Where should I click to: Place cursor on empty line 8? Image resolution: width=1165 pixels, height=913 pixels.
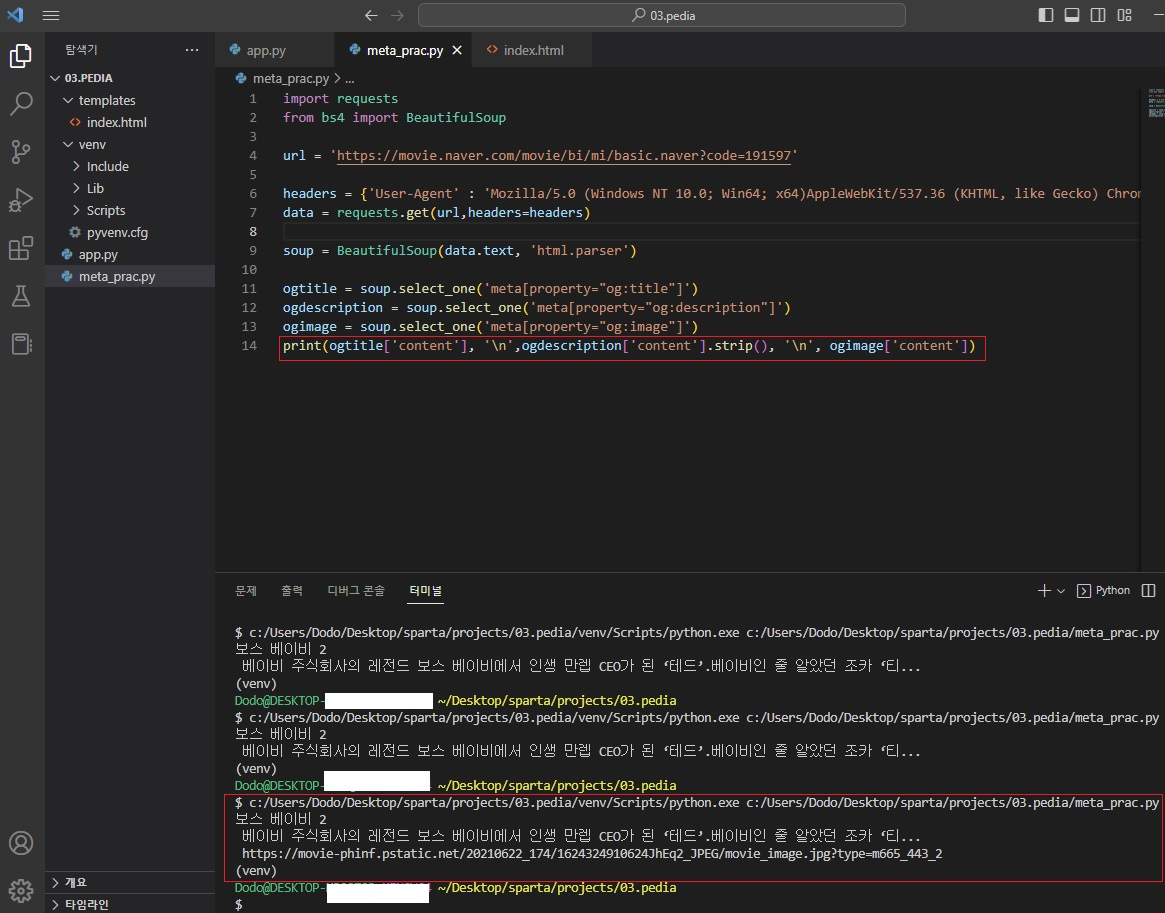pyautogui.click(x=710, y=232)
